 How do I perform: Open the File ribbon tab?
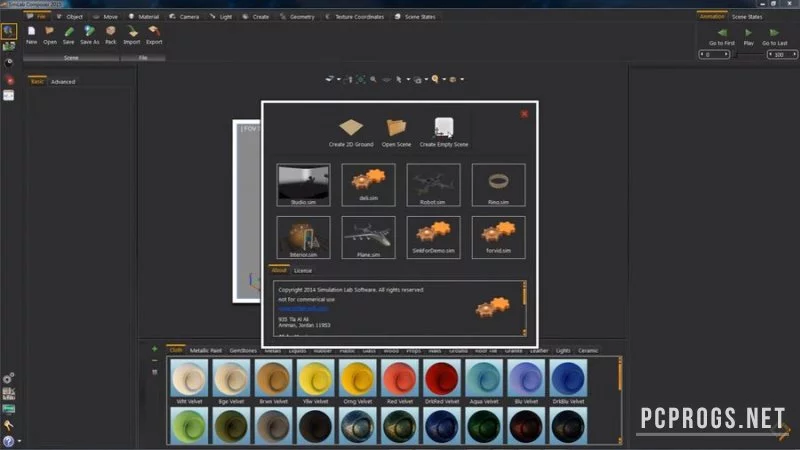37,16
